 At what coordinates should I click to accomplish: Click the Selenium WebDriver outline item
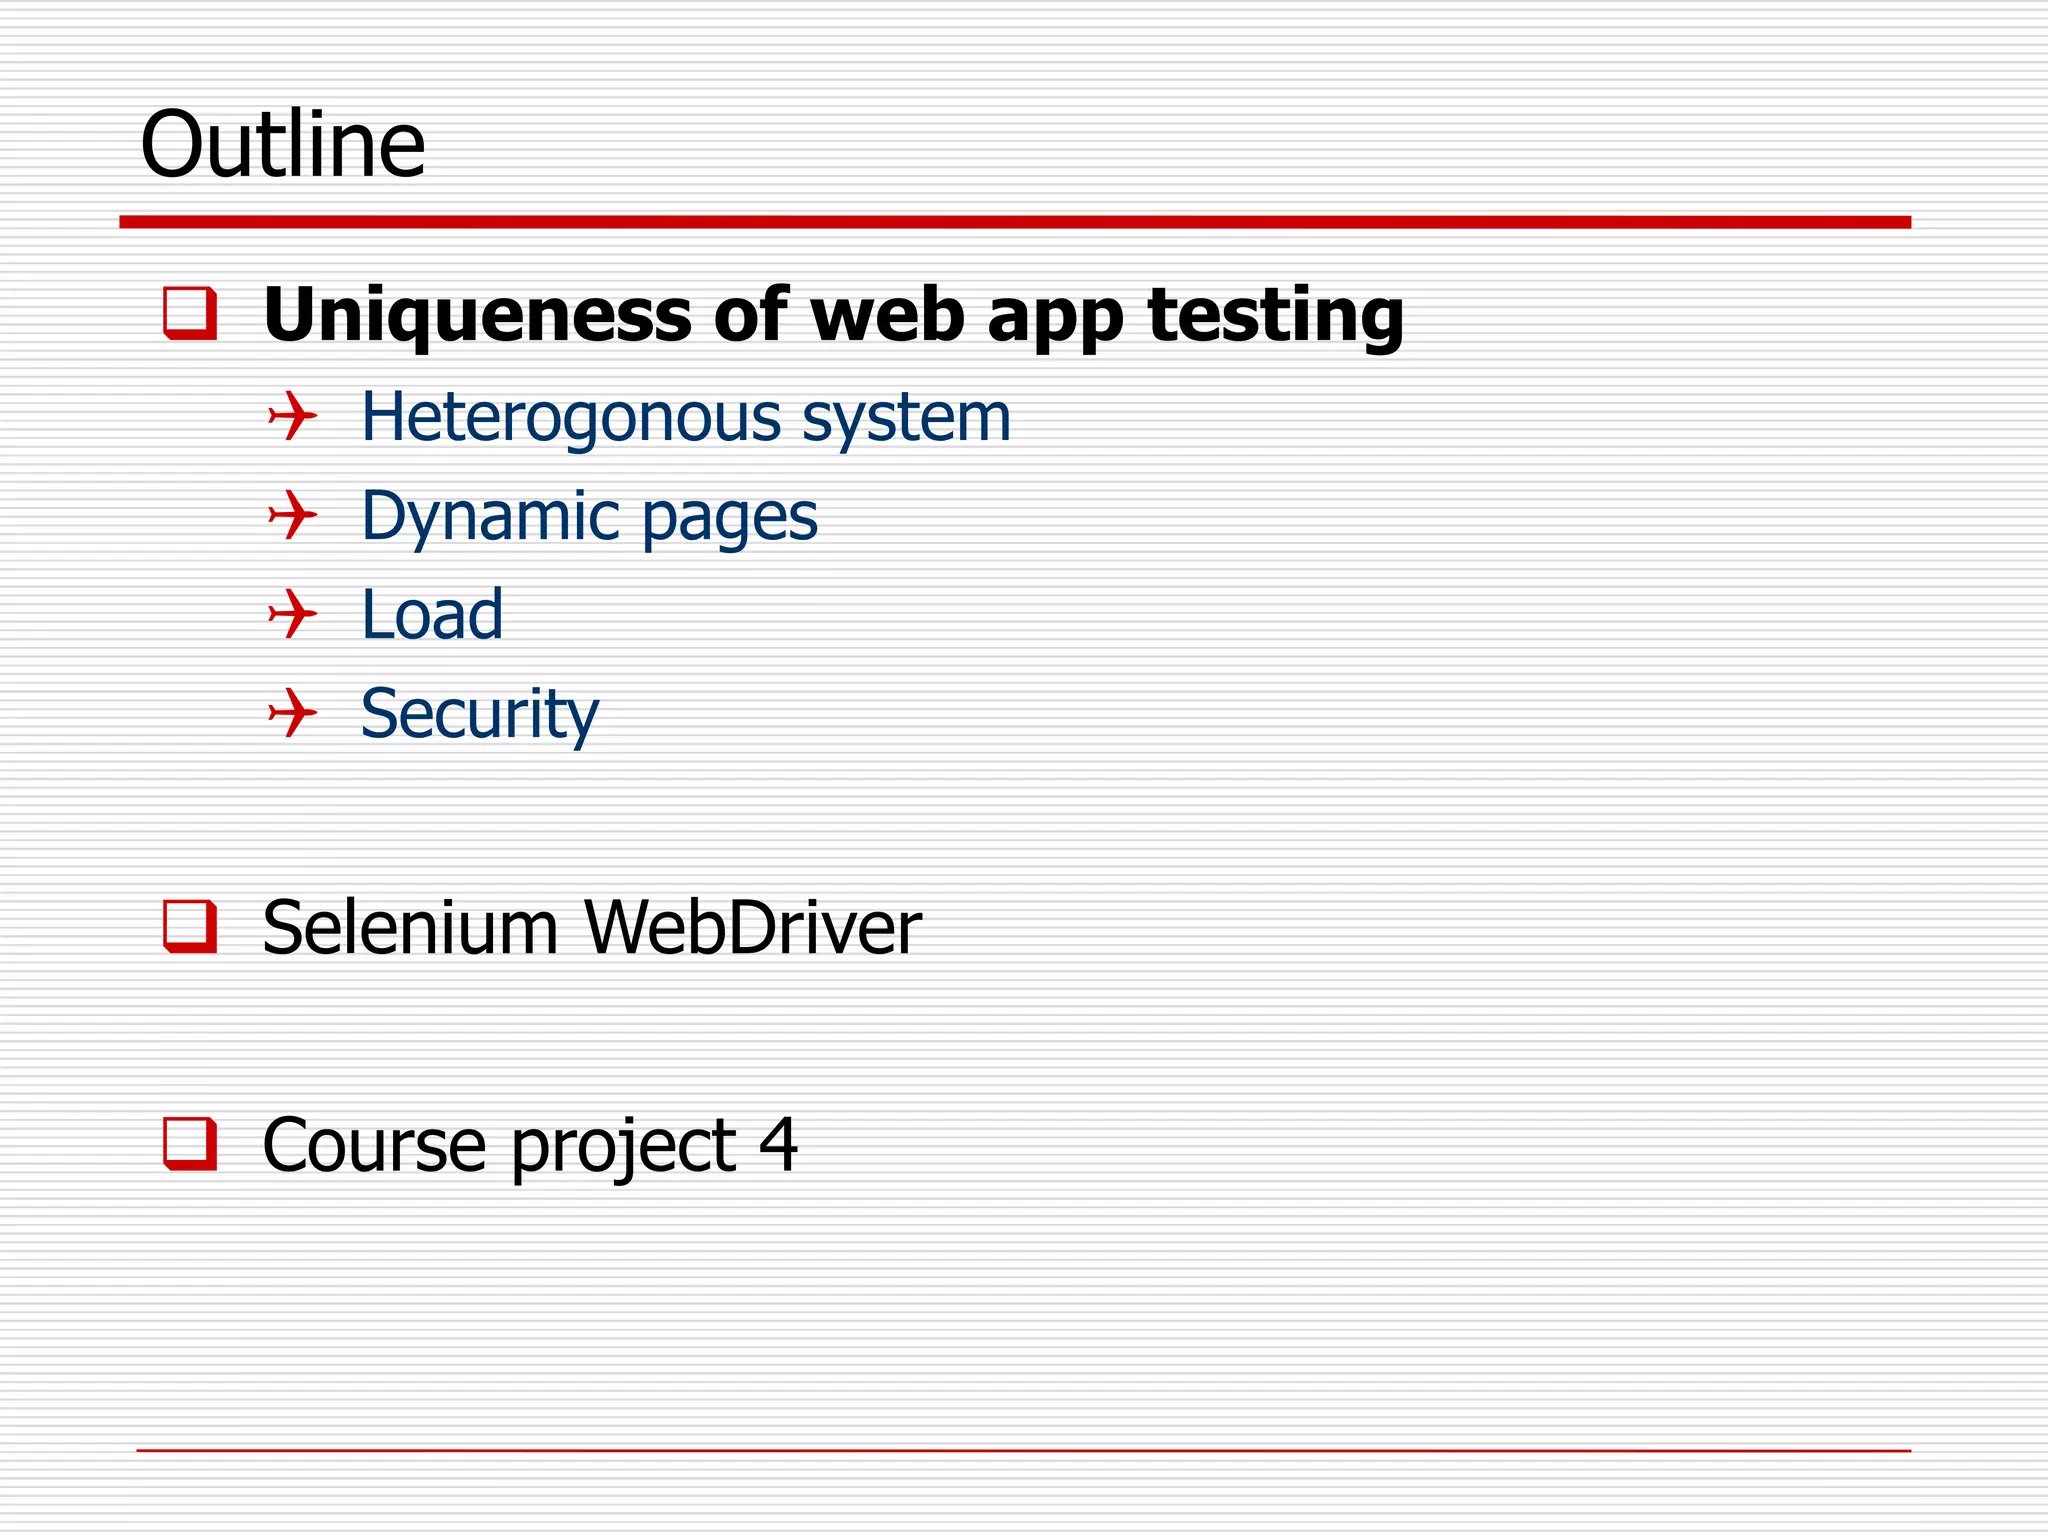click(591, 928)
